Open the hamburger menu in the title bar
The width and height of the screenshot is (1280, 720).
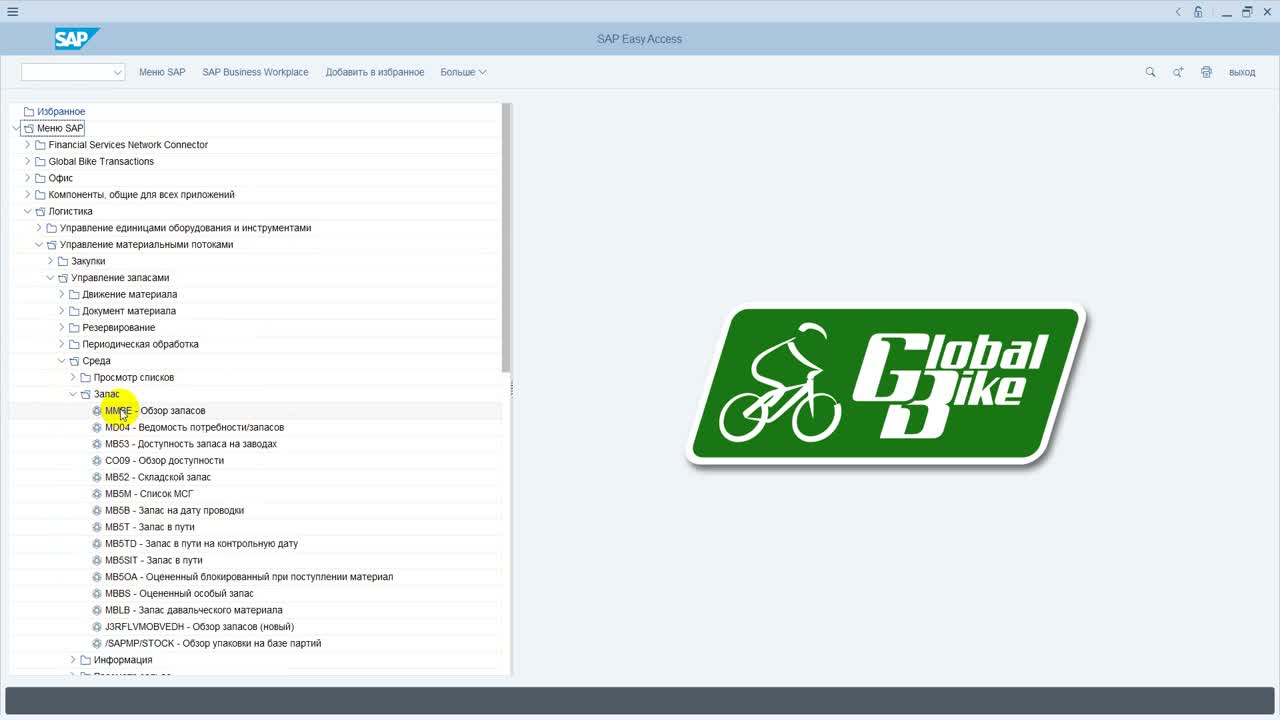click(x=12, y=12)
